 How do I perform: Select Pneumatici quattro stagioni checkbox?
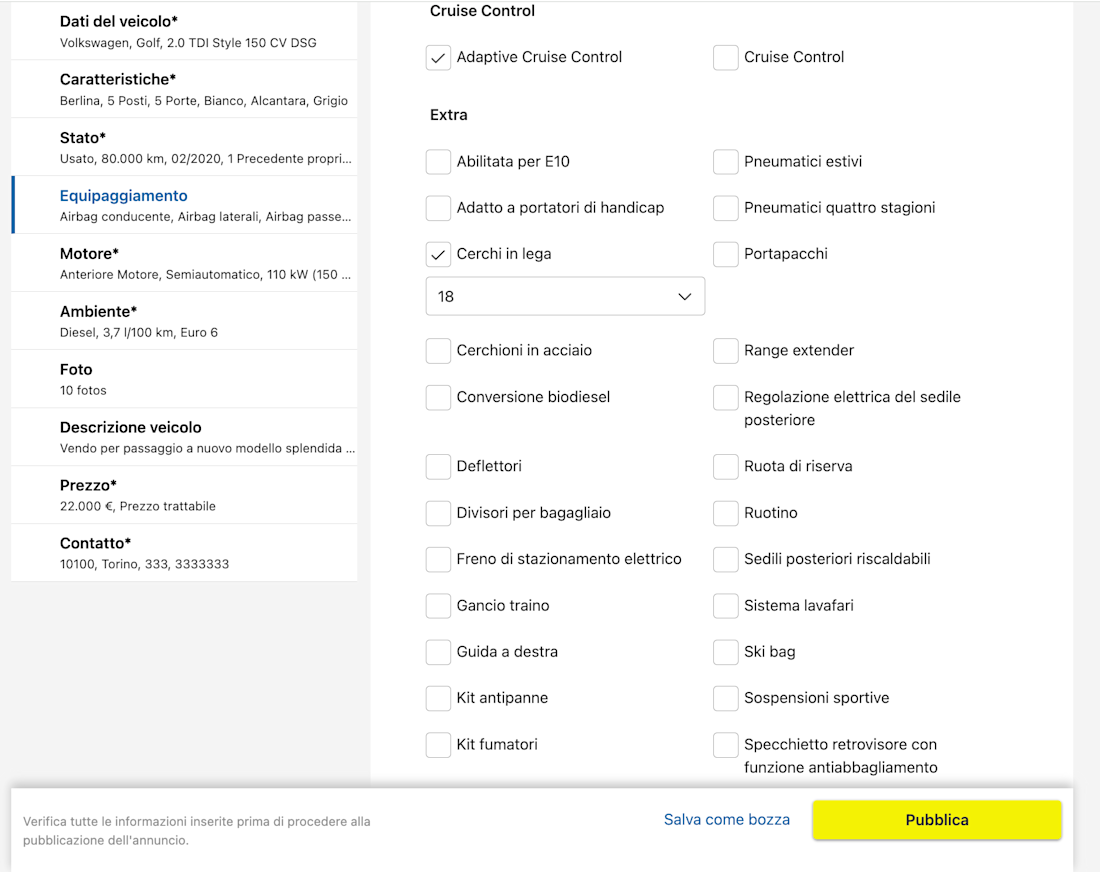coord(726,208)
